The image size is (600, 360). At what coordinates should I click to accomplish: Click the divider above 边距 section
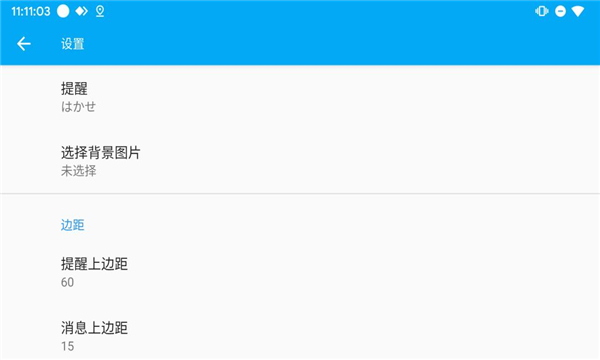point(300,194)
